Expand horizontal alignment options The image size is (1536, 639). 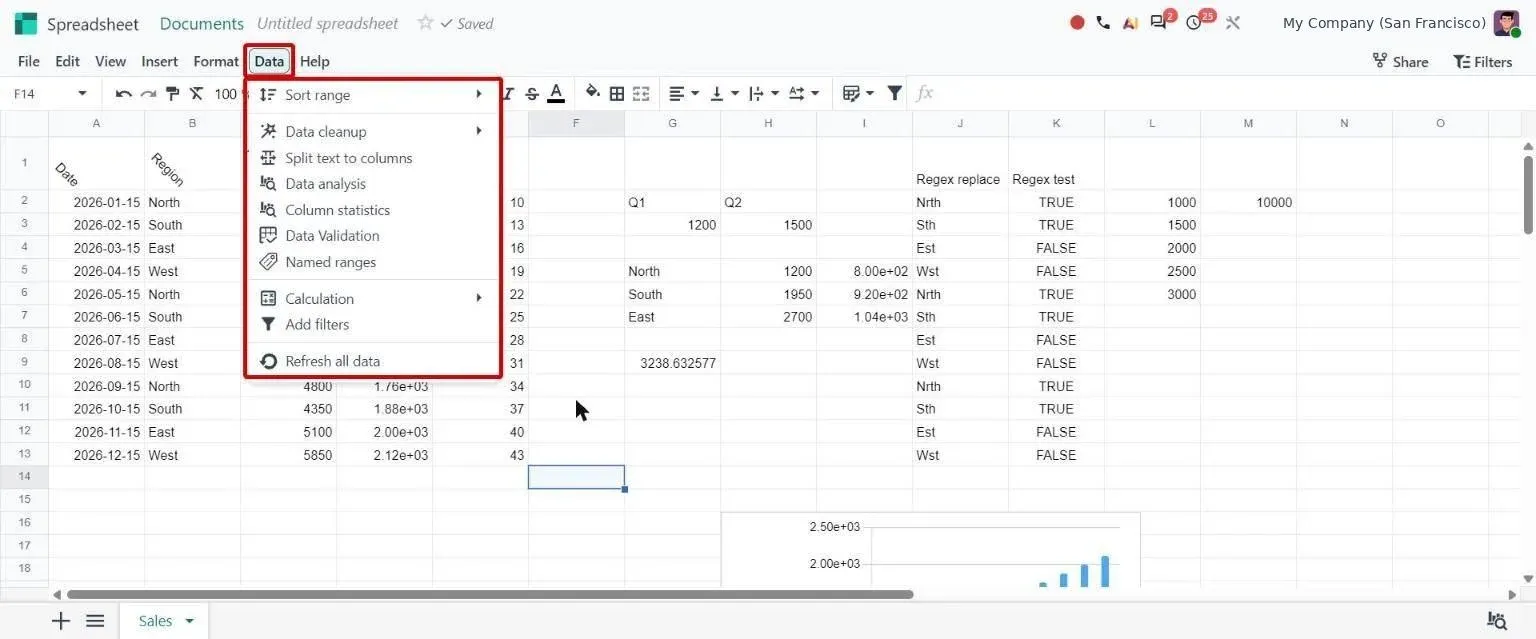684,94
